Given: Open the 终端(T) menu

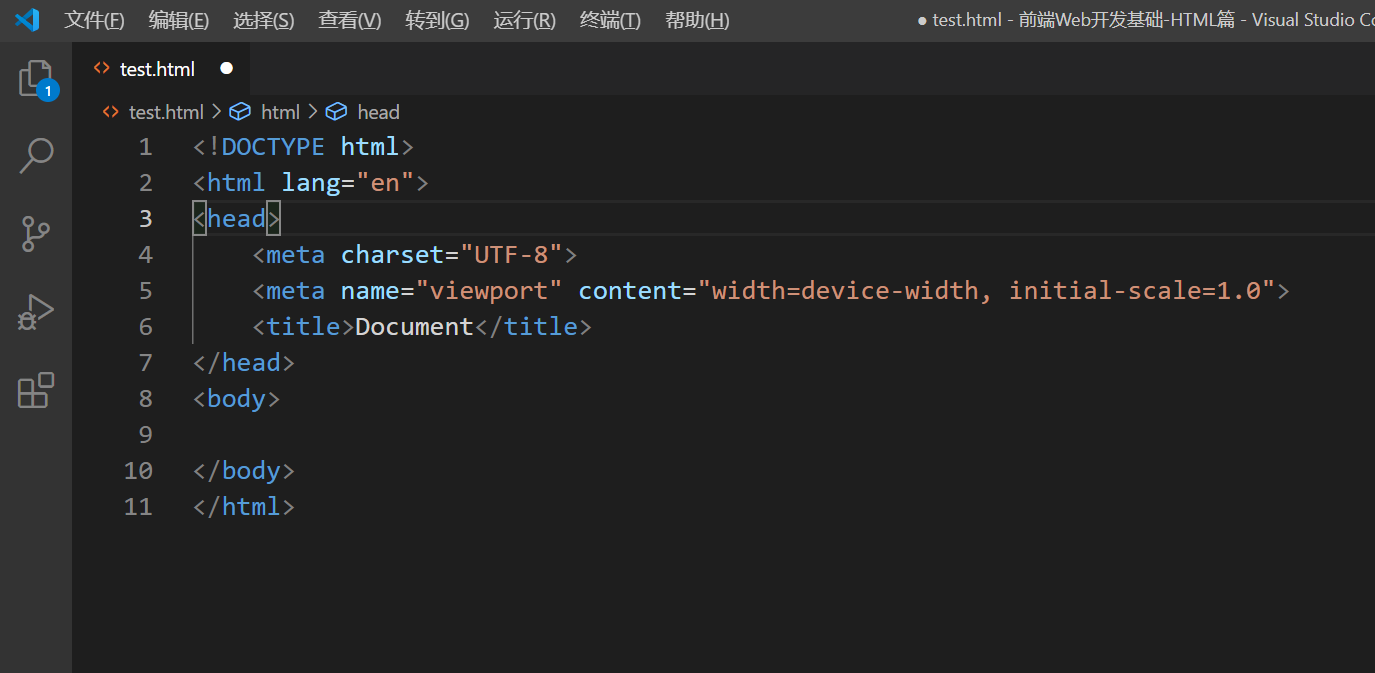Looking at the screenshot, I should [610, 20].
